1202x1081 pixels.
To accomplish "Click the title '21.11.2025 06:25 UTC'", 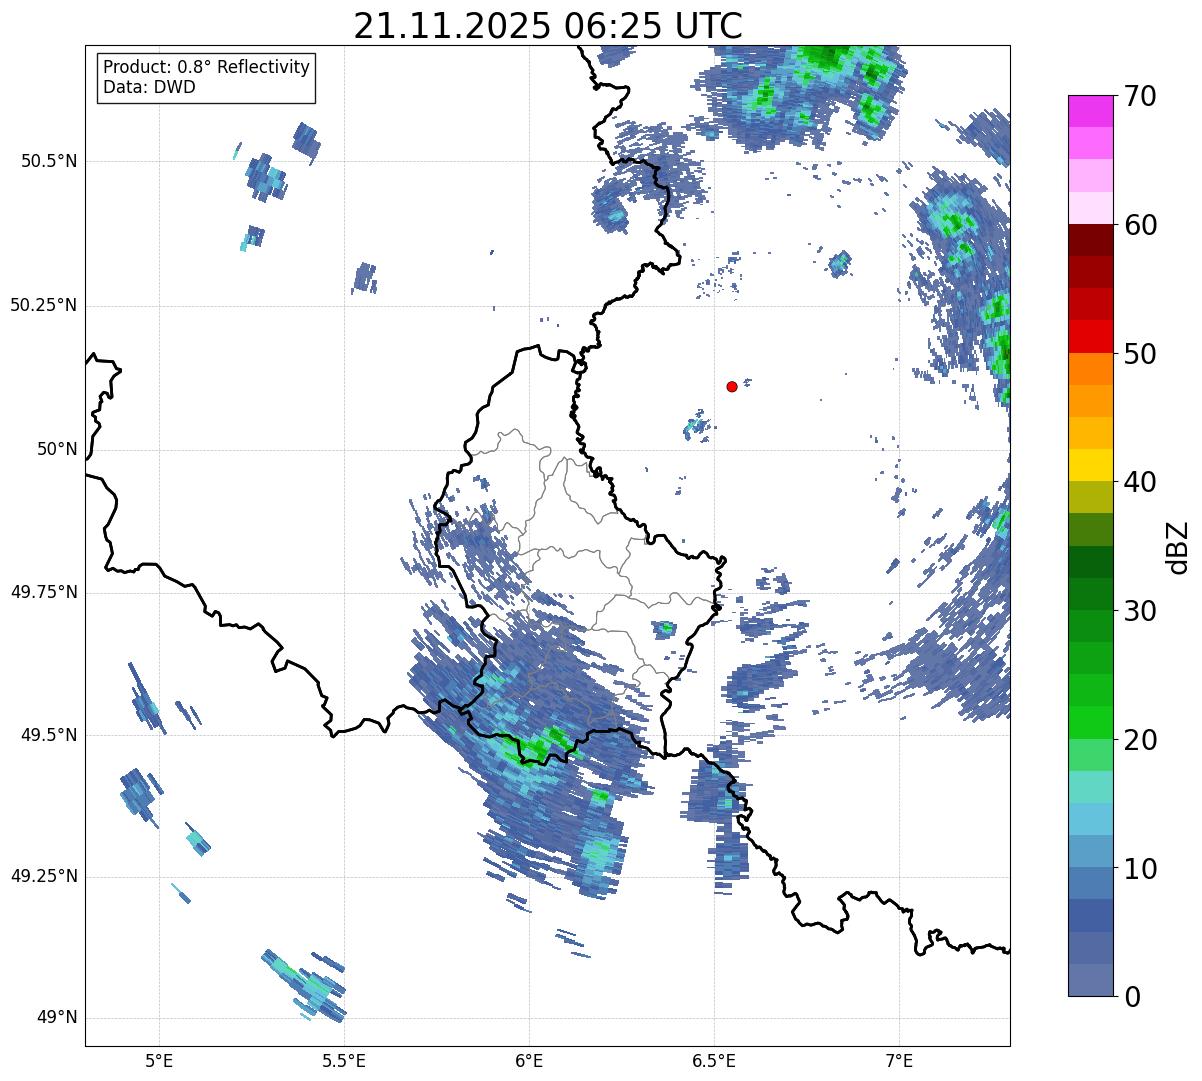I will point(548,26).
